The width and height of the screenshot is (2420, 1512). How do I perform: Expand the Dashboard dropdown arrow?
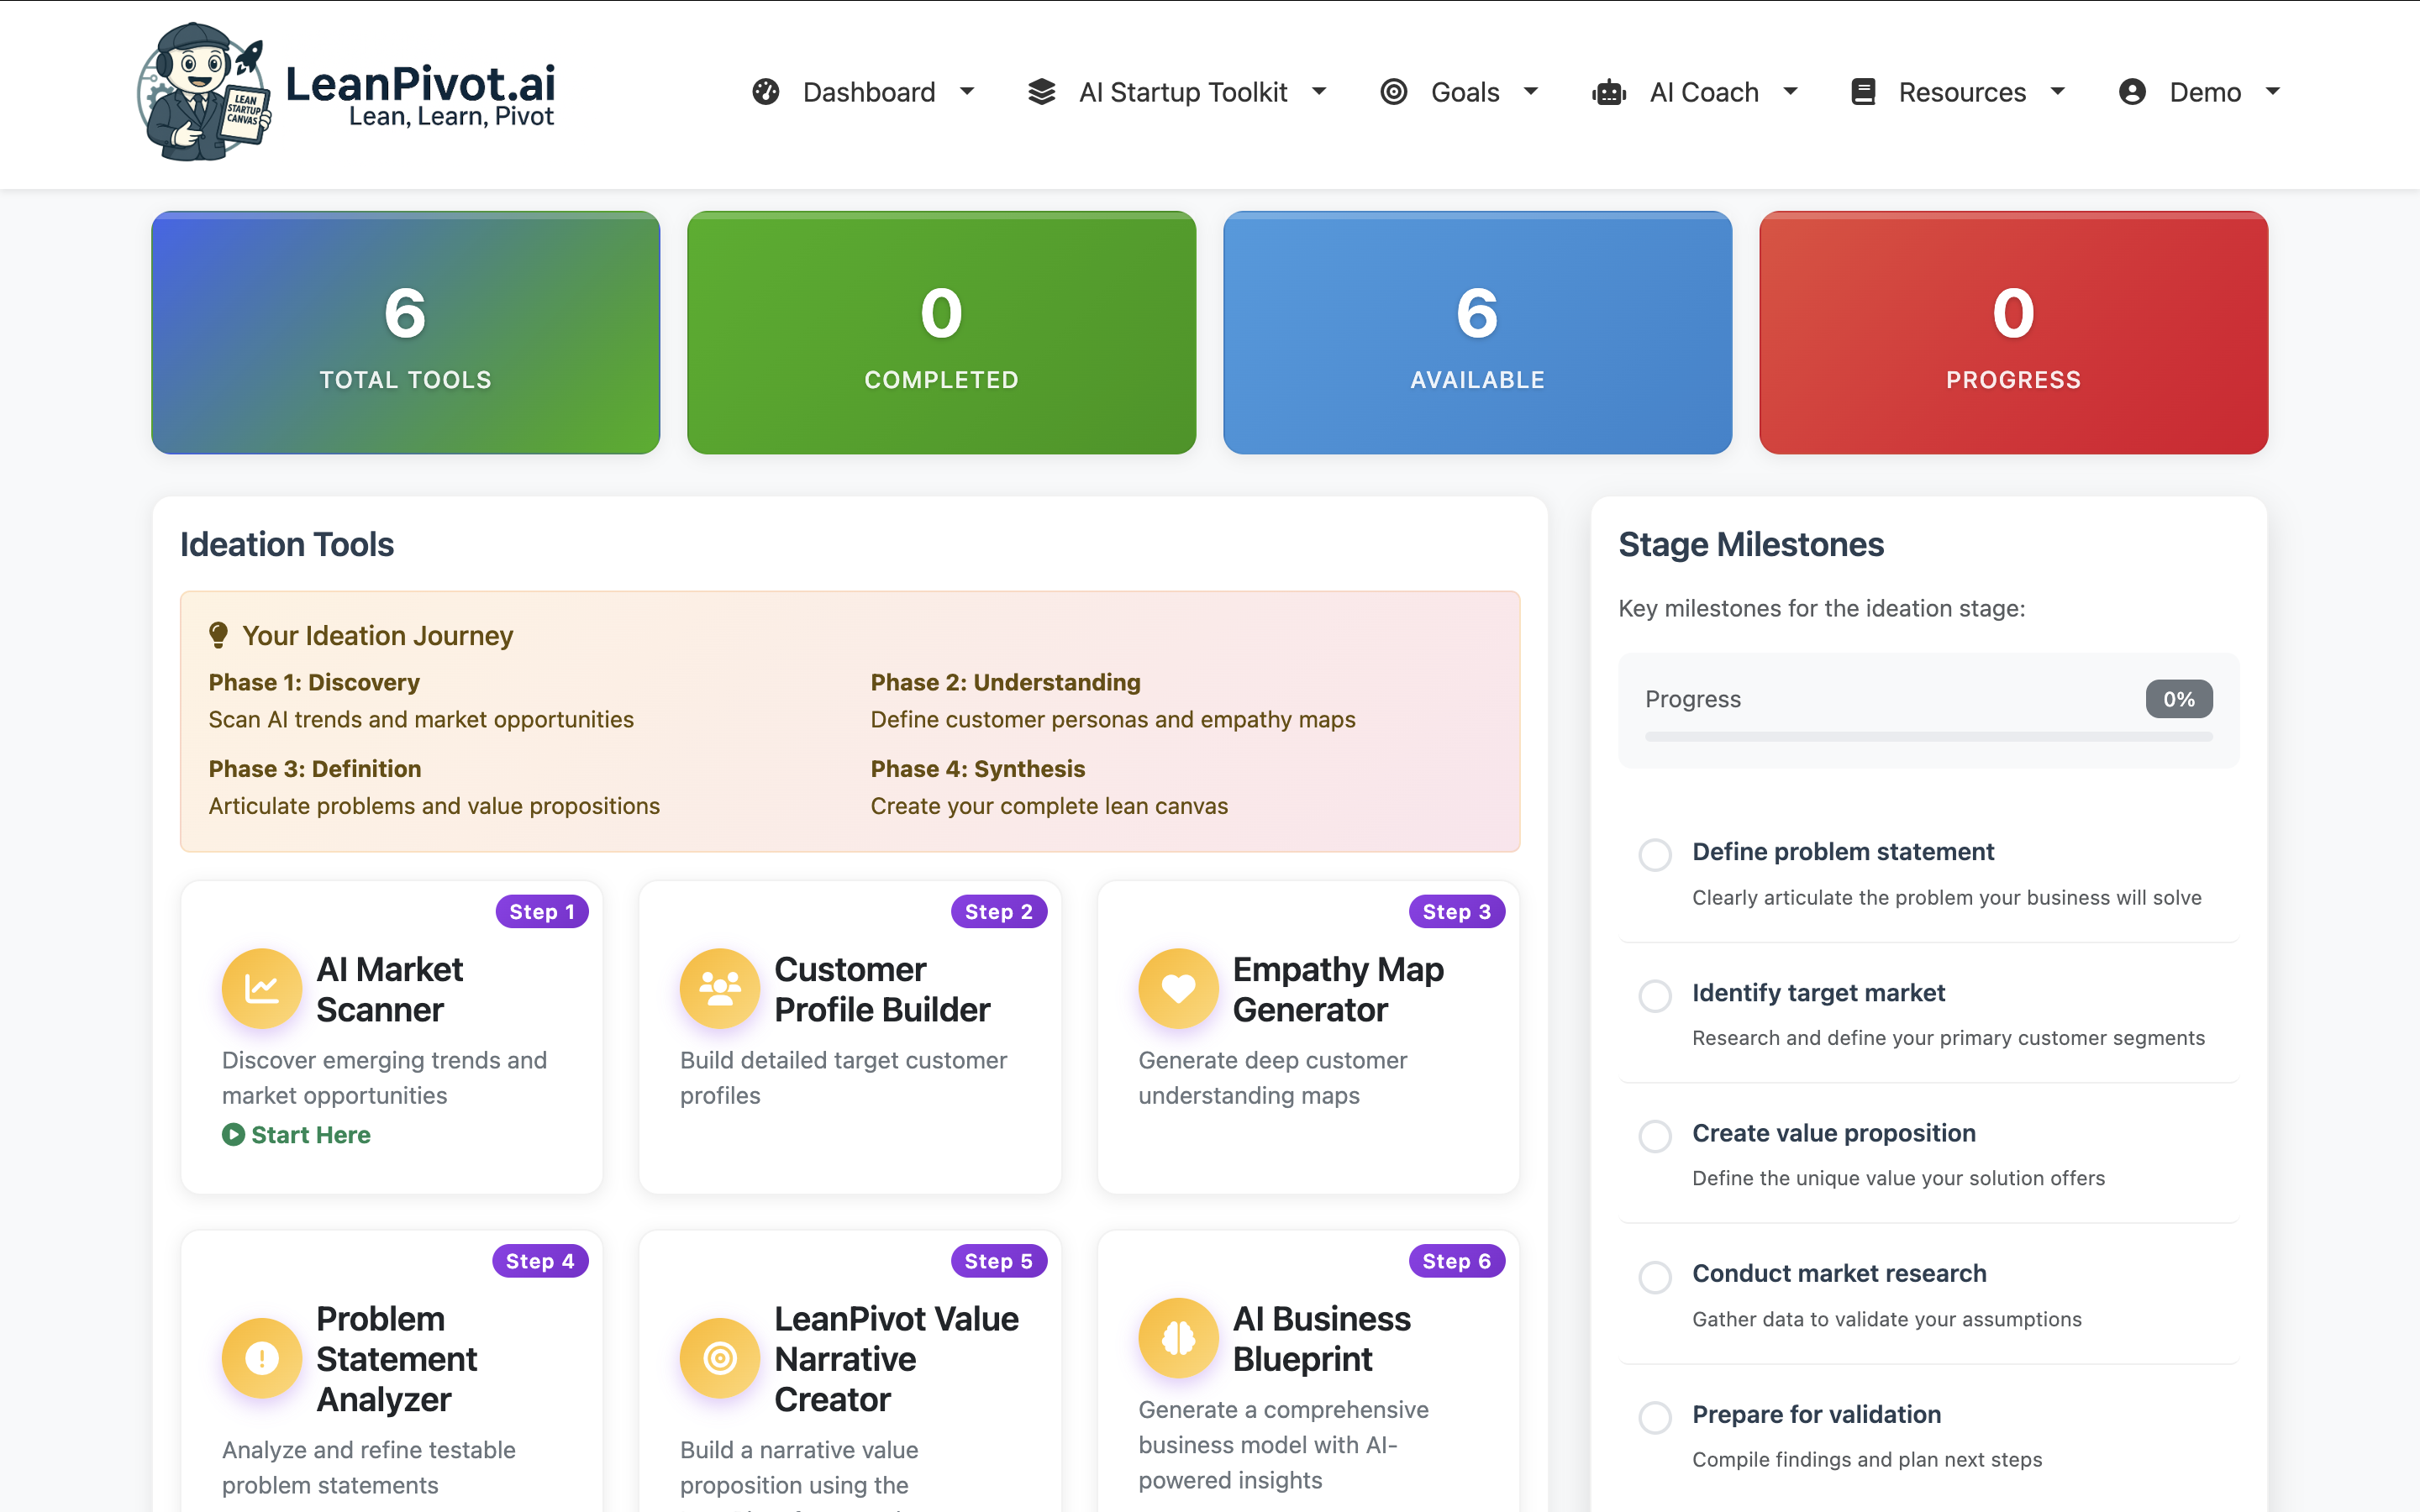[x=967, y=92]
